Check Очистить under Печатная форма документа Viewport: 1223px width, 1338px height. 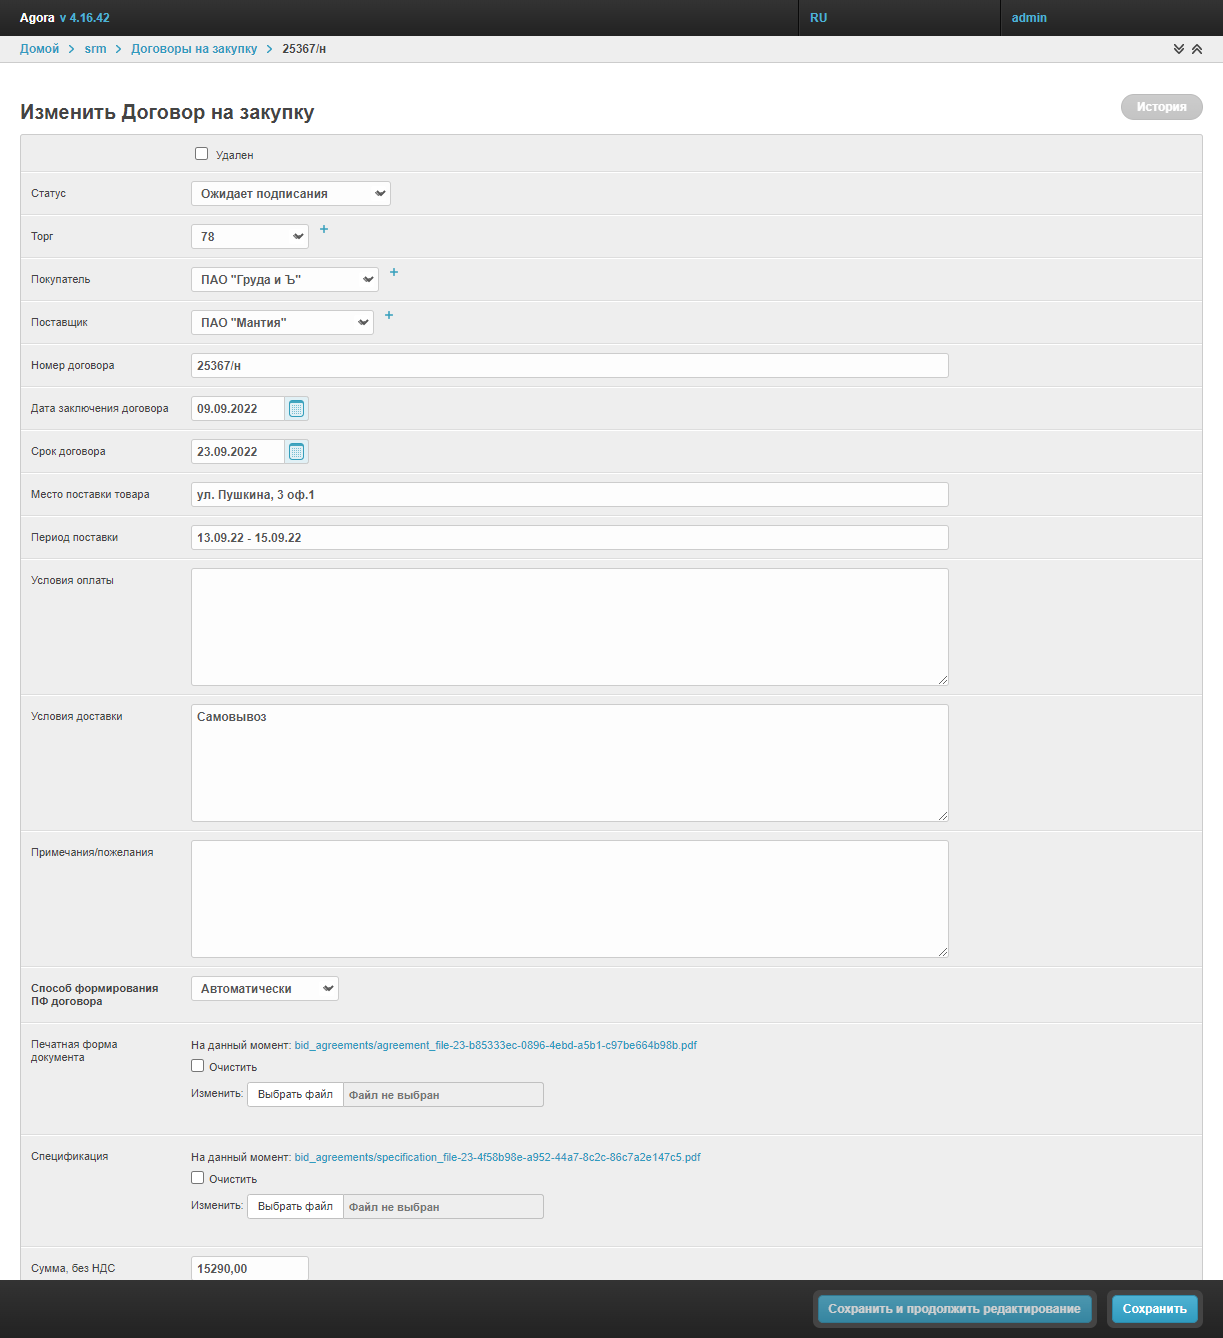coord(198,1066)
